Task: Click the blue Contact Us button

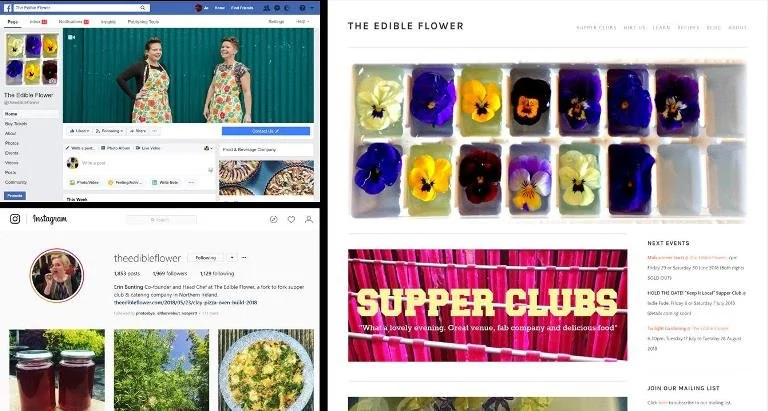Action: (x=266, y=131)
